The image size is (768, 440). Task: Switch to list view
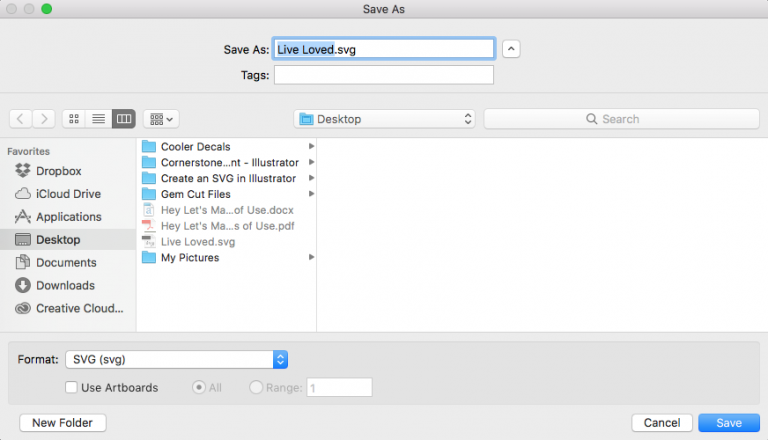98,119
